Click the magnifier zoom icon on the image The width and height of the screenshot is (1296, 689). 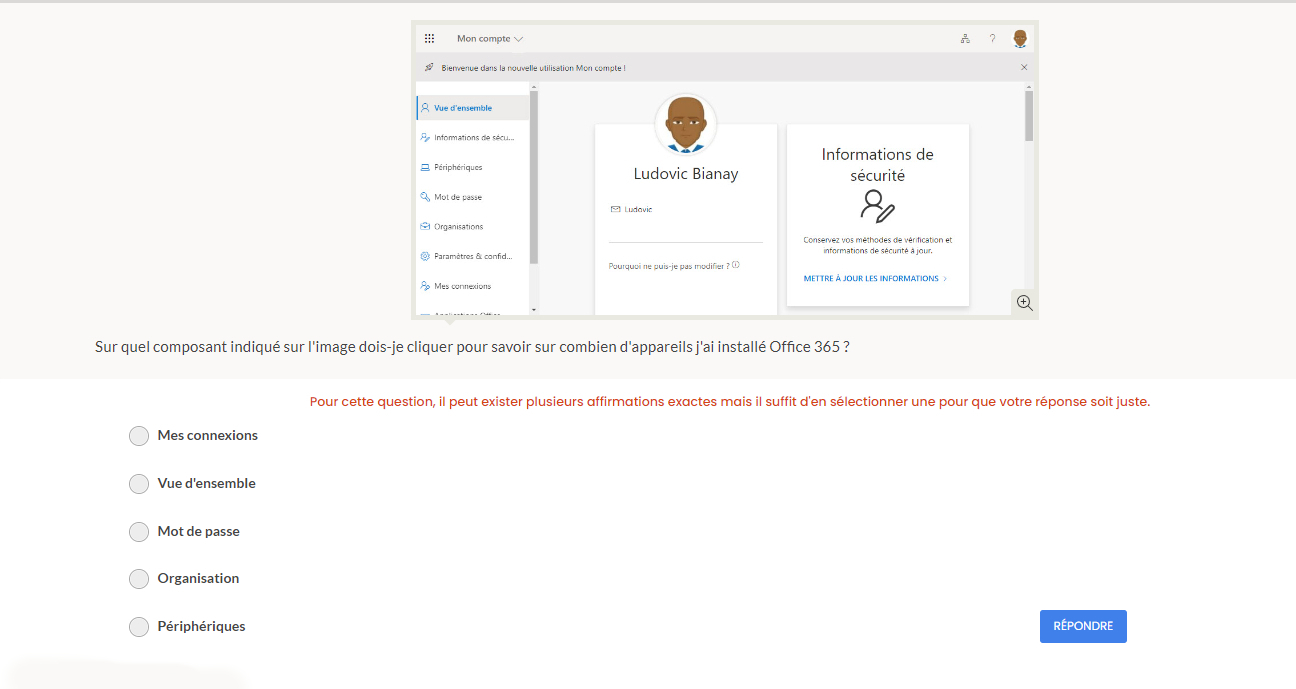click(1024, 303)
